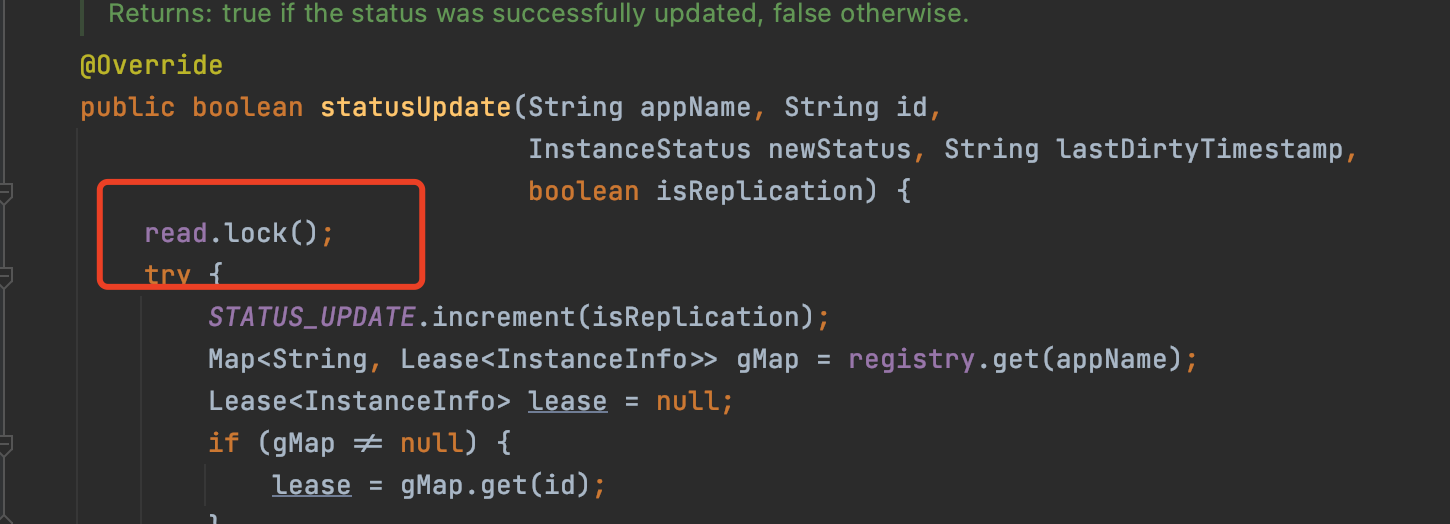
Task: Click the underlined lease assigned from gMap.get(id)
Action: click(x=311, y=485)
